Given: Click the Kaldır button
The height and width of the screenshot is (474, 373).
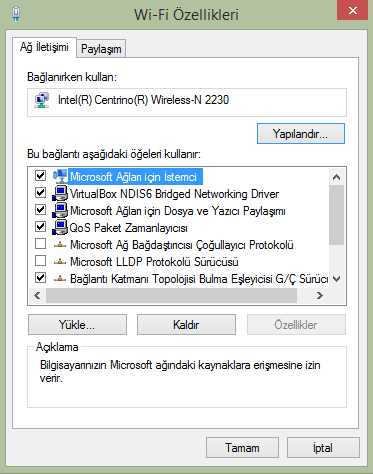Looking at the screenshot, I should coord(186,325).
